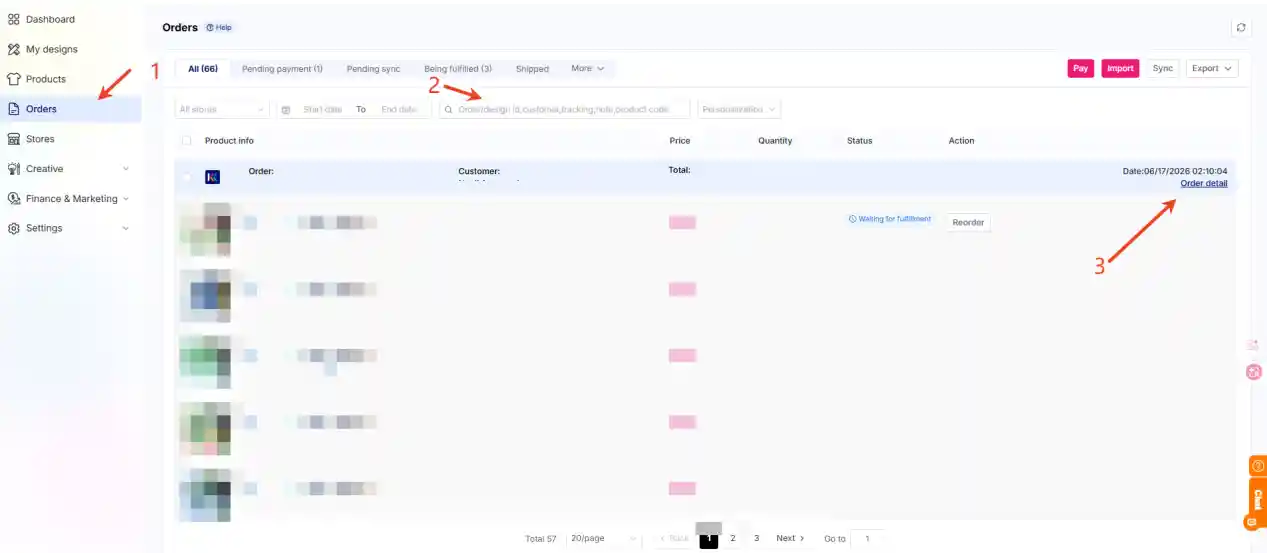
Task: Open the orange Chat widget
Action: (1257, 503)
